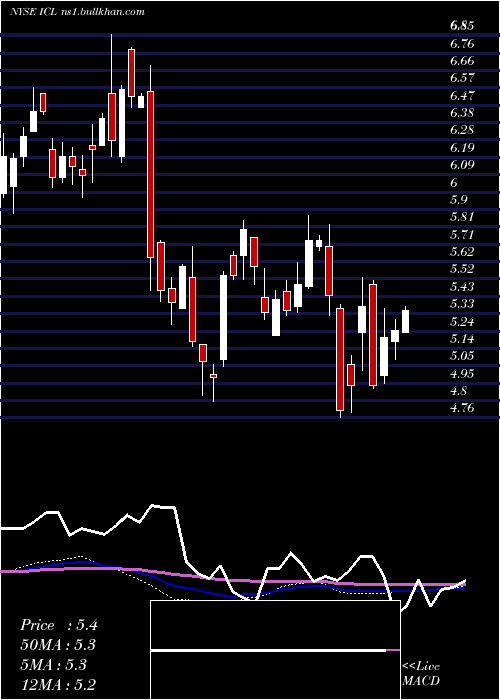The image size is (500, 700).
Task: Click the 6.66 price axis label
Action: tap(462, 61)
